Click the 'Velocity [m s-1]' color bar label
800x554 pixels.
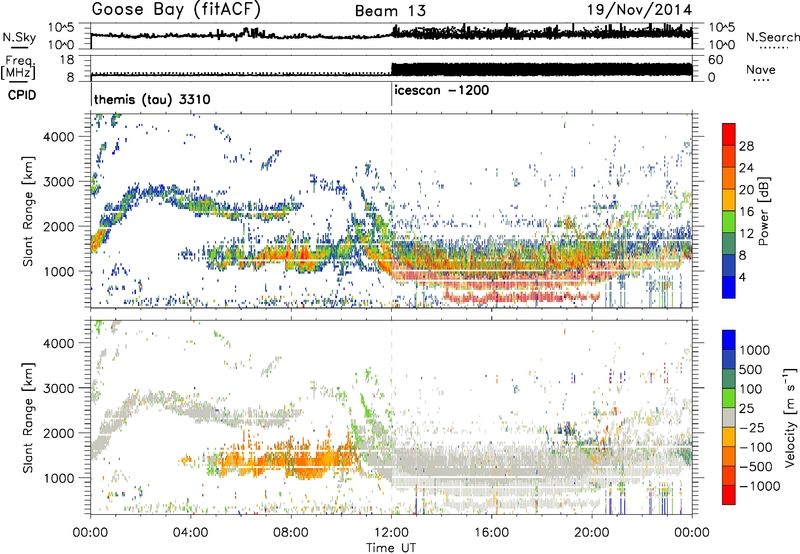click(791, 417)
